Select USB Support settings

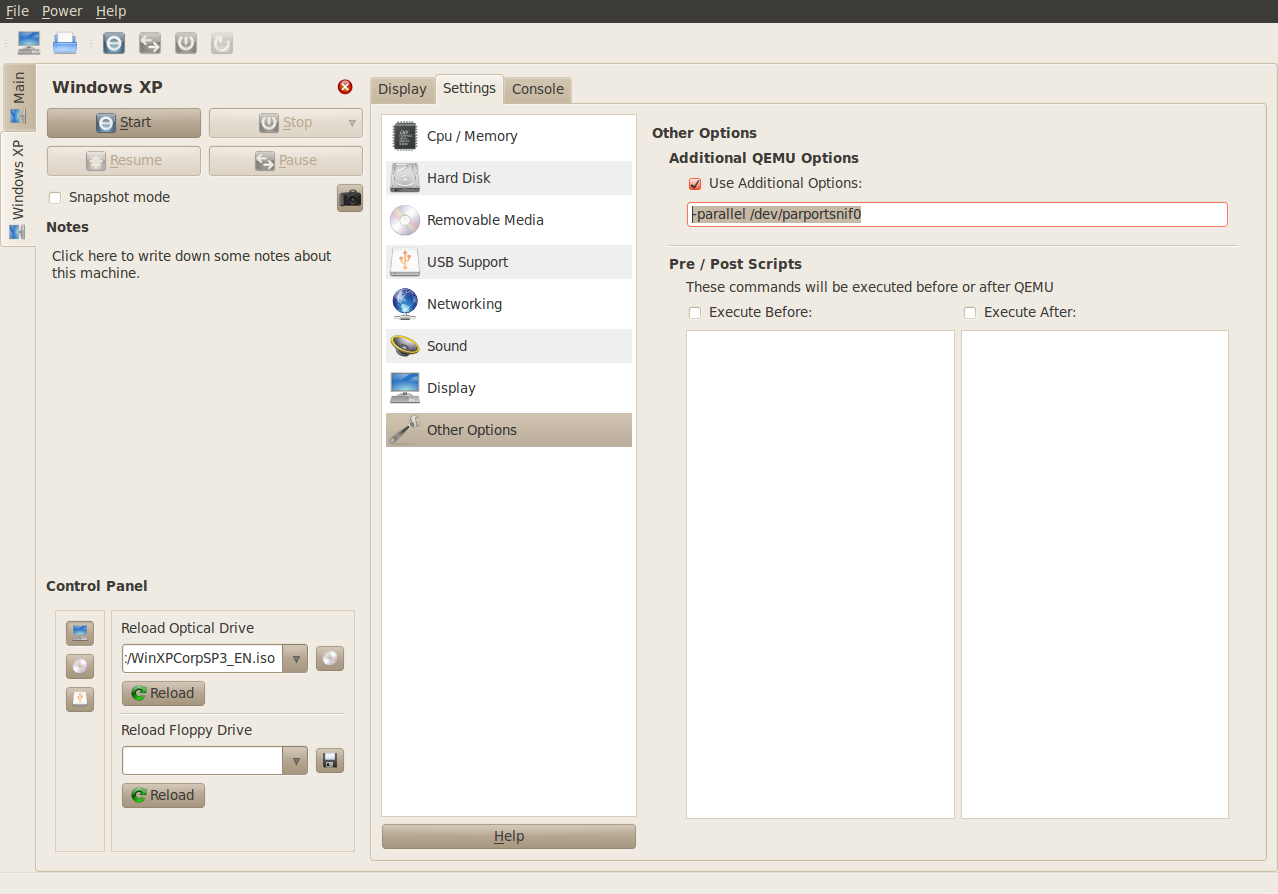[509, 262]
